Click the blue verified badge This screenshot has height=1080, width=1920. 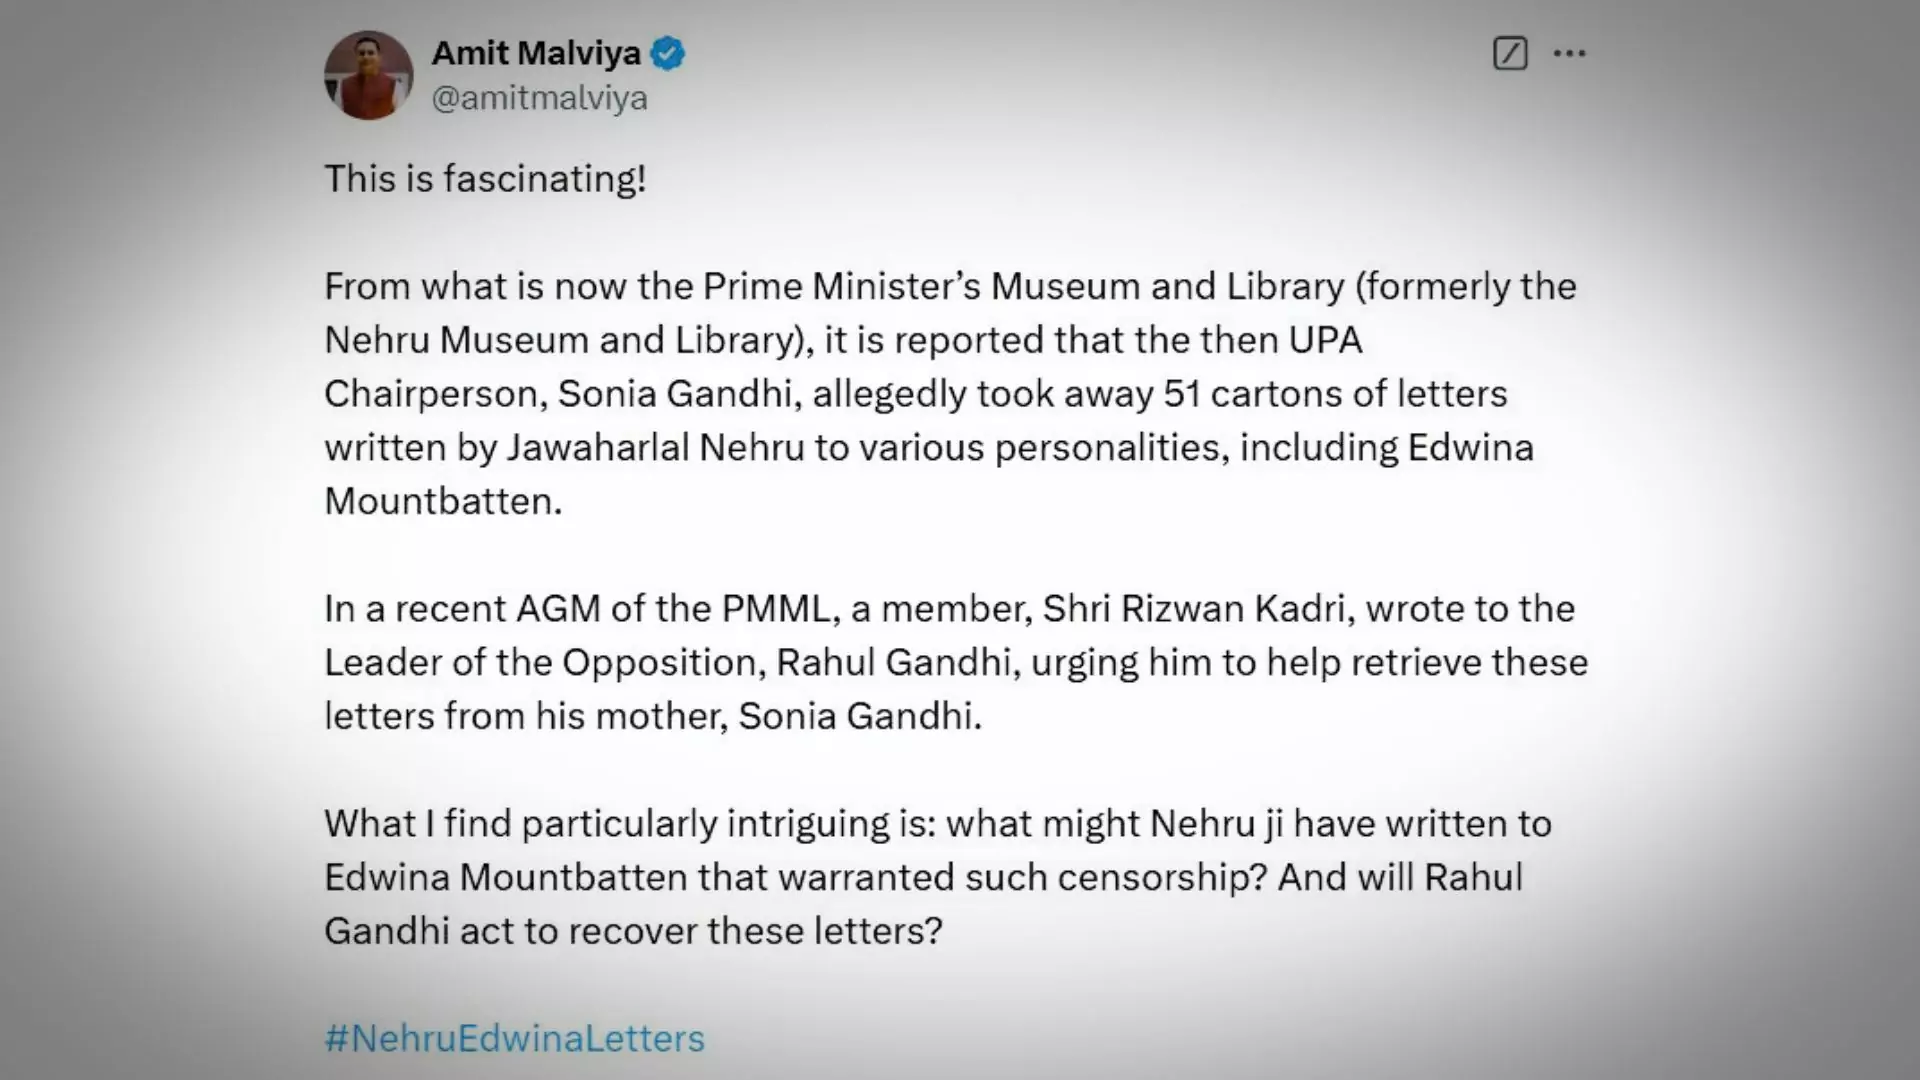pyautogui.click(x=668, y=53)
